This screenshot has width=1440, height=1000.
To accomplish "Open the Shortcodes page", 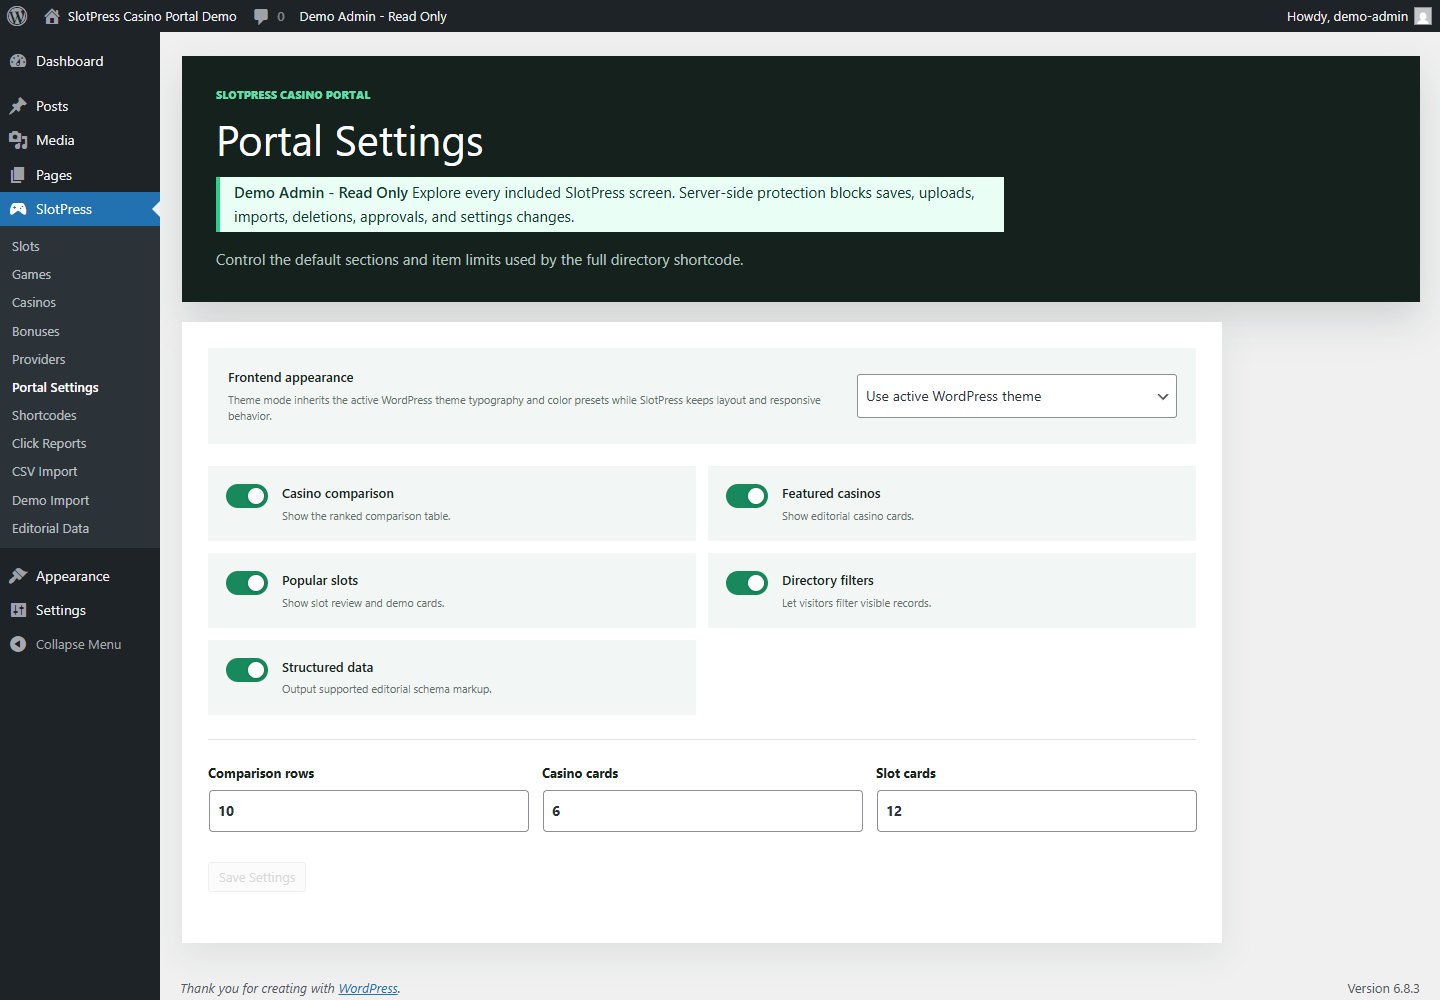I will pyautogui.click(x=44, y=415).
